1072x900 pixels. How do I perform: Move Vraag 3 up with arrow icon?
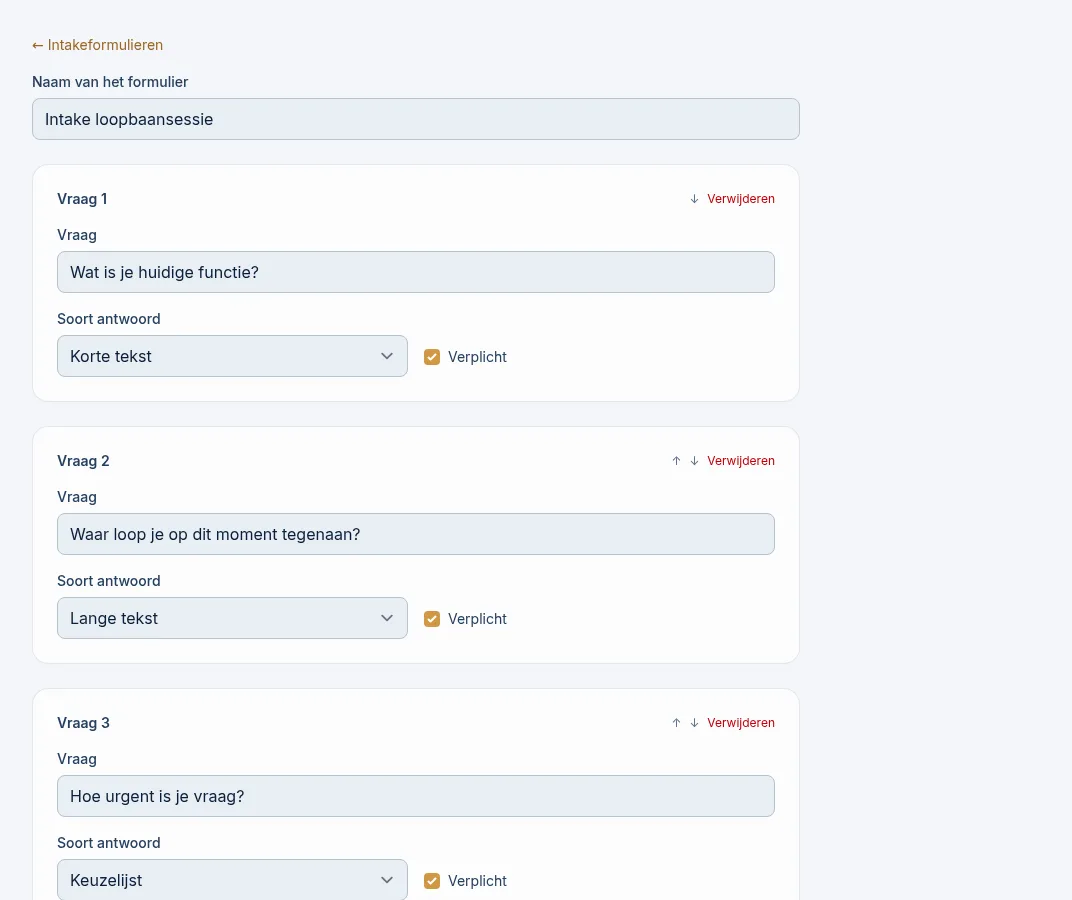[x=676, y=723]
